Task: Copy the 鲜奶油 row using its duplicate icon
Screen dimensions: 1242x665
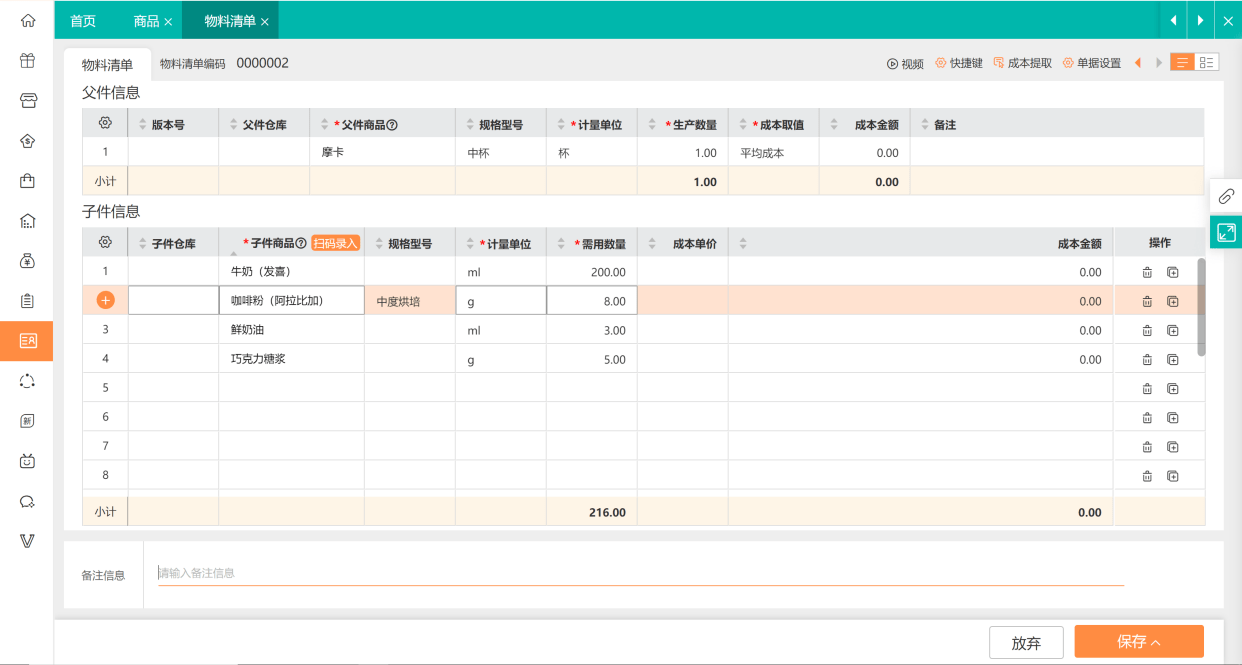Action: [x=1172, y=330]
